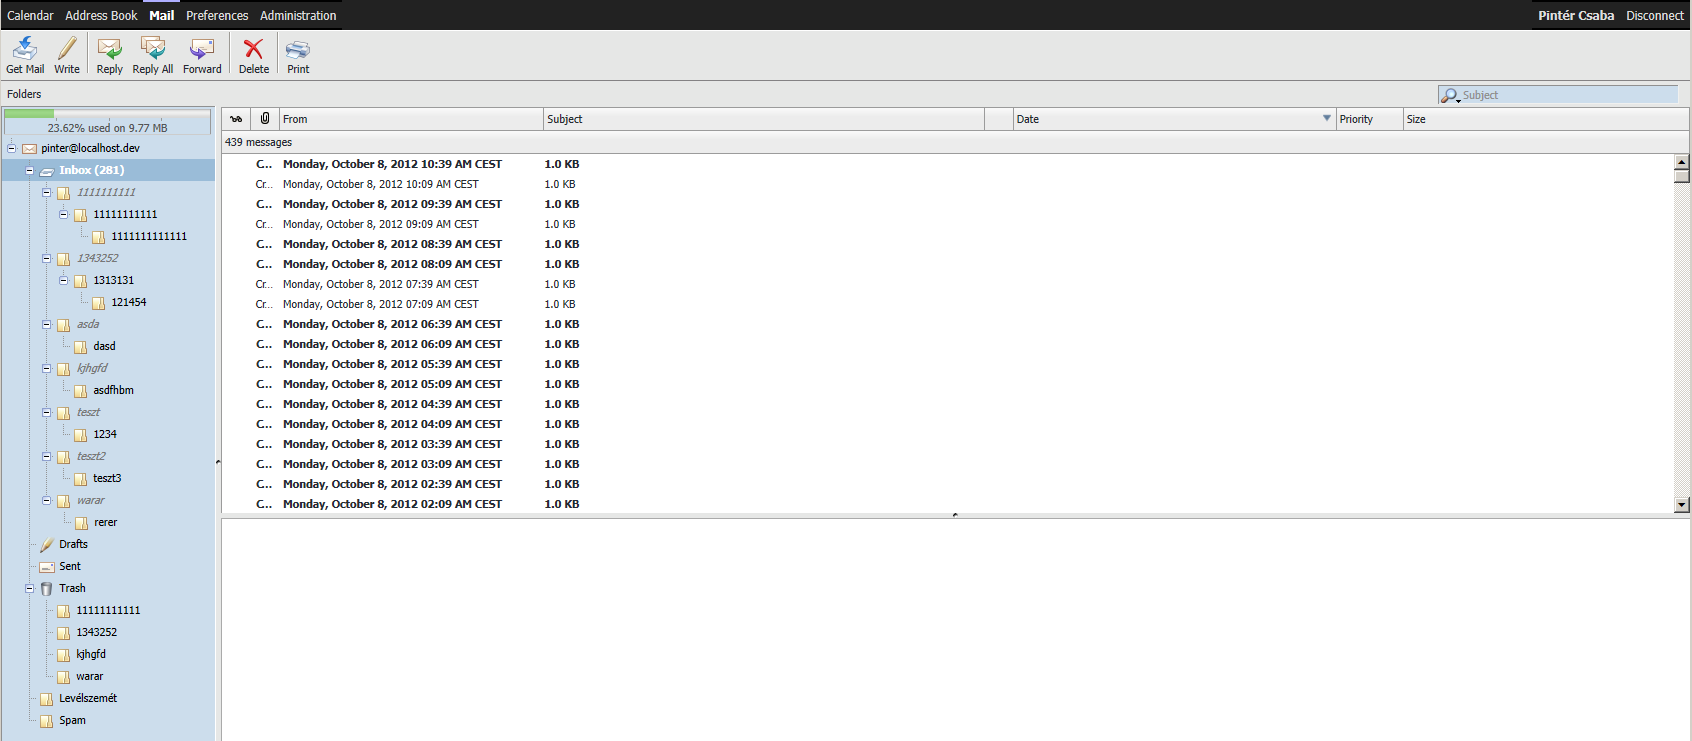Select the Drafts folder
Viewport: 1692px width, 741px height.
[73, 544]
